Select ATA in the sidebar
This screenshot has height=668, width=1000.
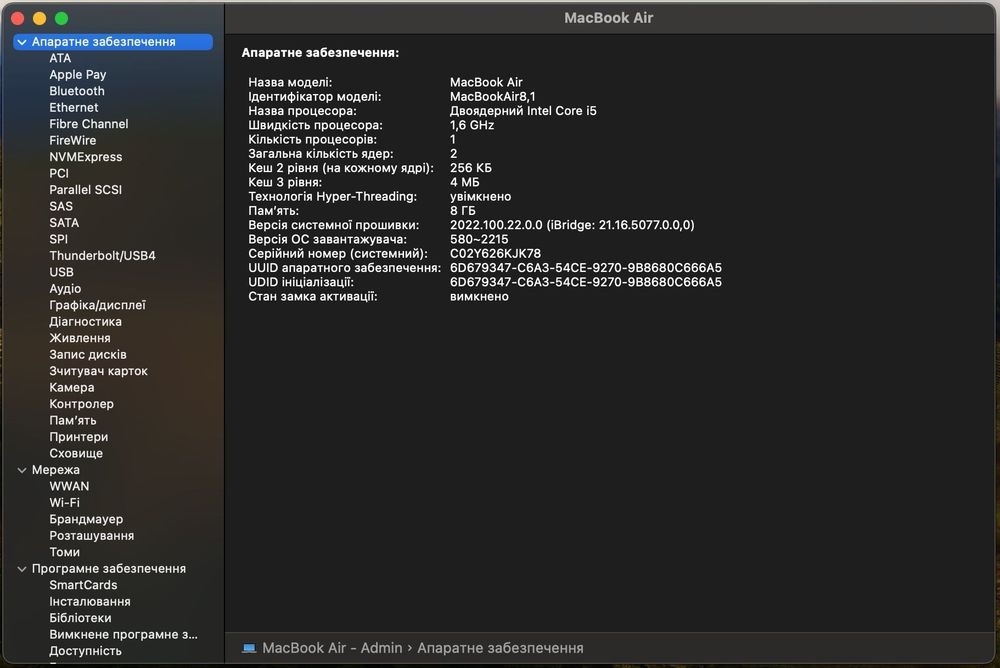pyautogui.click(x=60, y=58)
